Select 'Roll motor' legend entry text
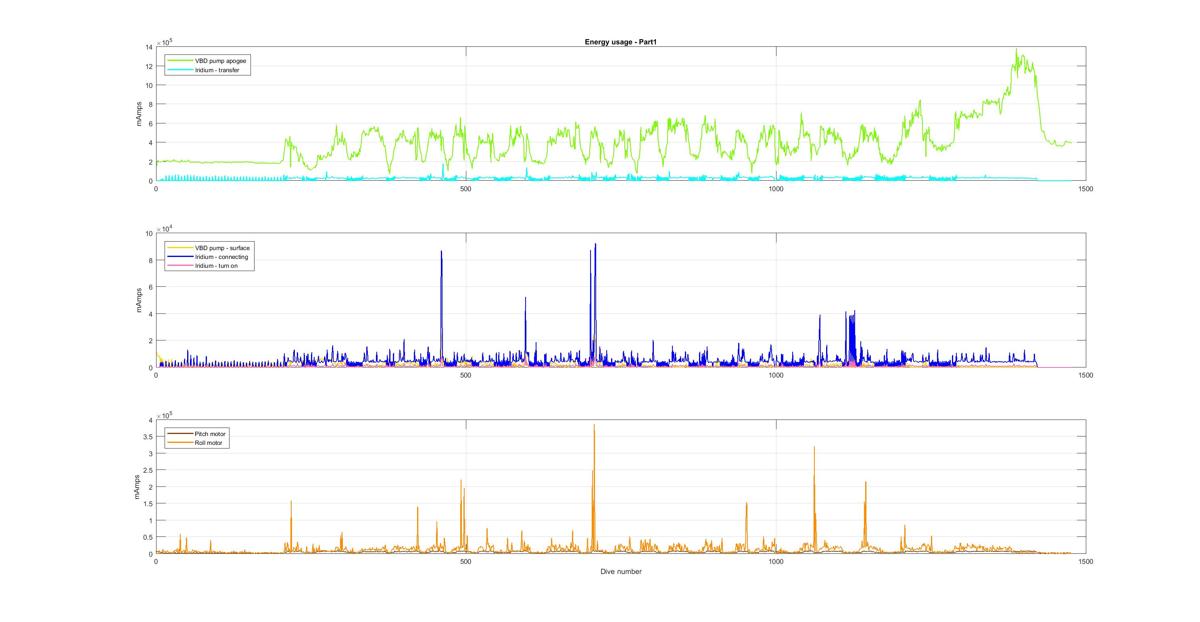The width and height of the screenshot is (1200, 622). pos(210,442)
